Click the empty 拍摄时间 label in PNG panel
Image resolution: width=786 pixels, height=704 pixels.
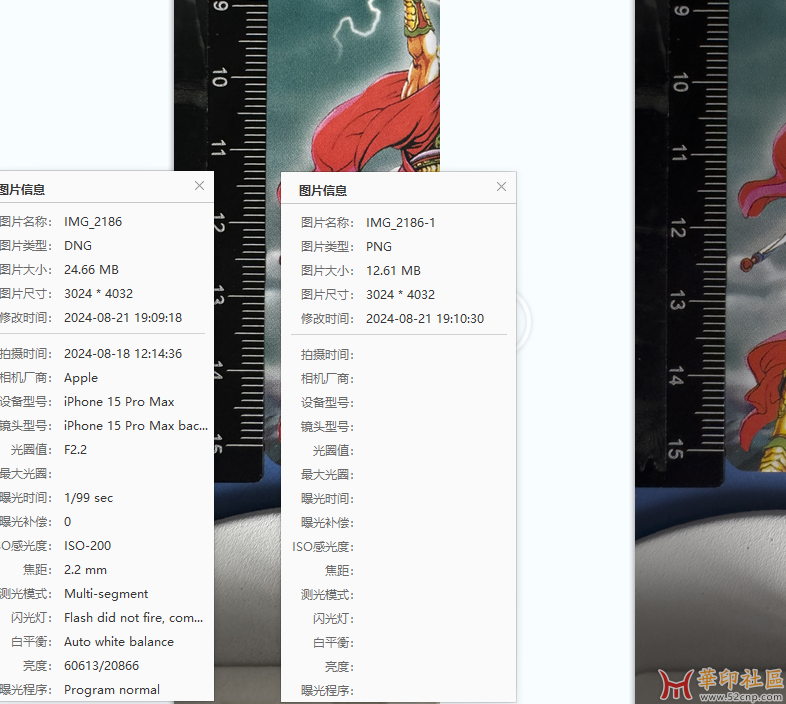click(327, 355)
